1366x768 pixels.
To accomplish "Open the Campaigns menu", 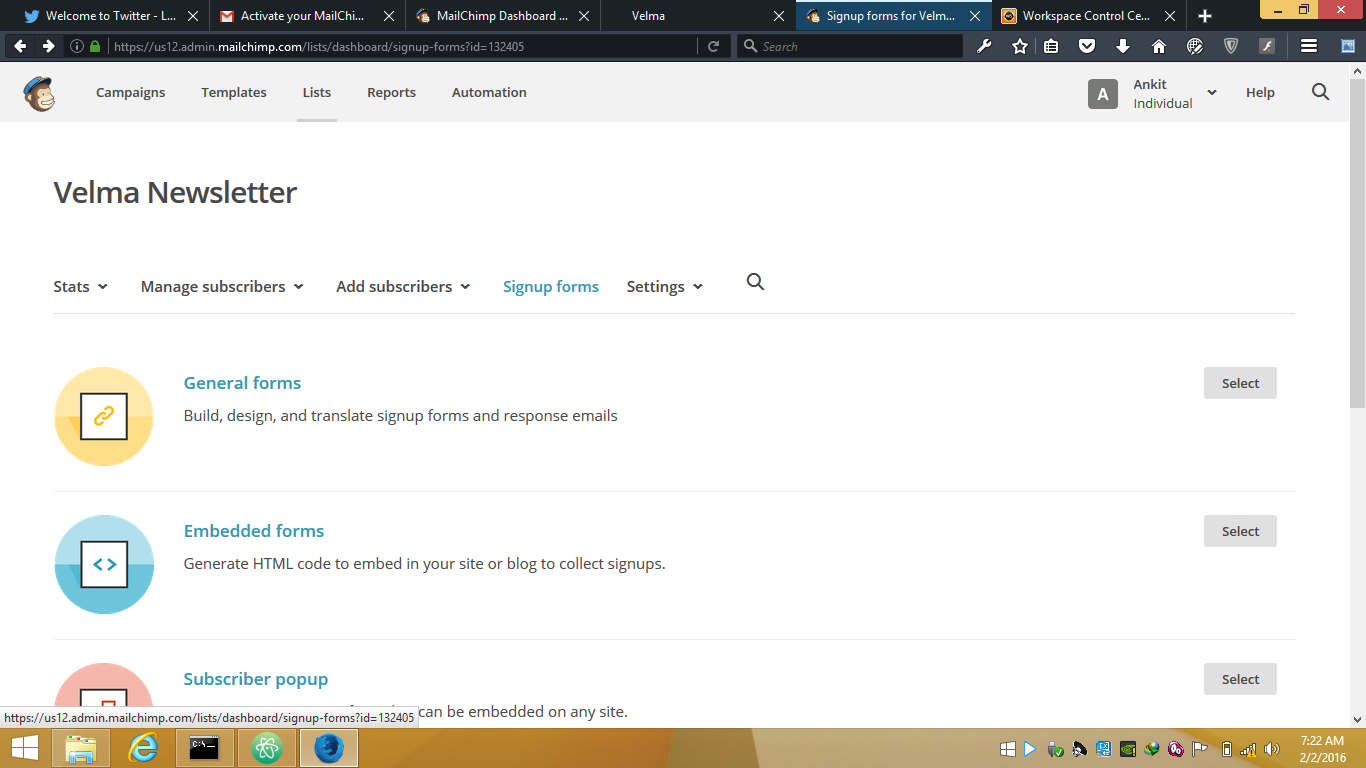I will pos(131,92).
